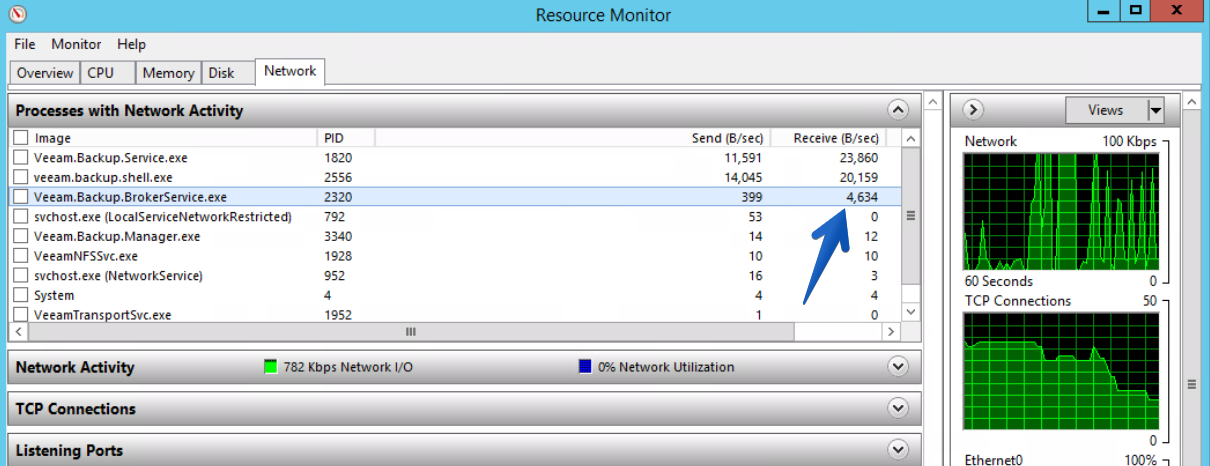Click the graphs pane scrollbar thumb

coord(1191,384)
